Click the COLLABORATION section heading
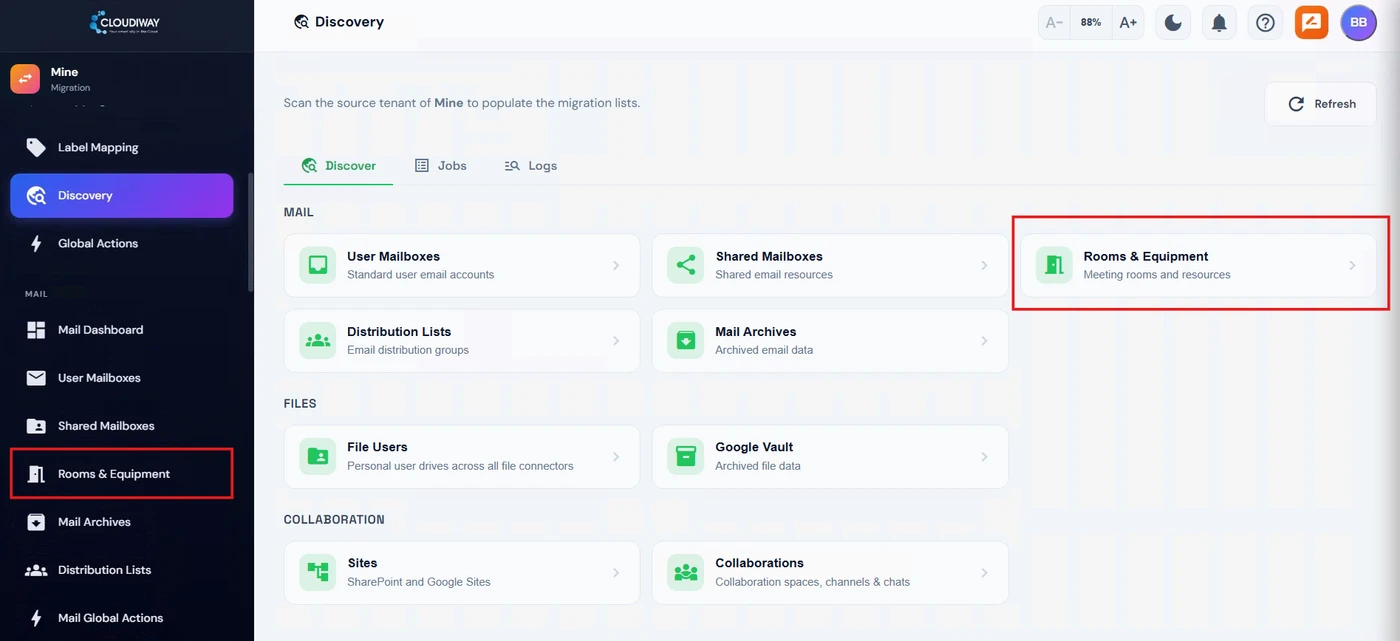This screenshot has height=641, width=1400. 334,520
